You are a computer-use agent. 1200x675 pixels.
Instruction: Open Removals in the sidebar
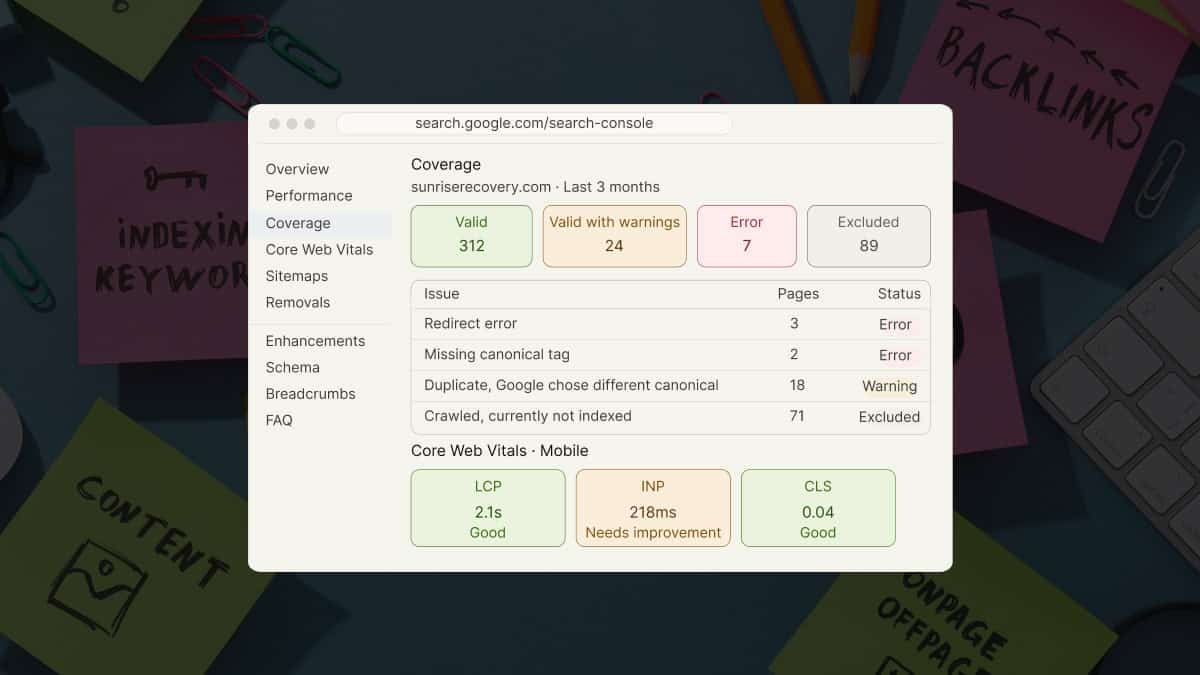298,302
